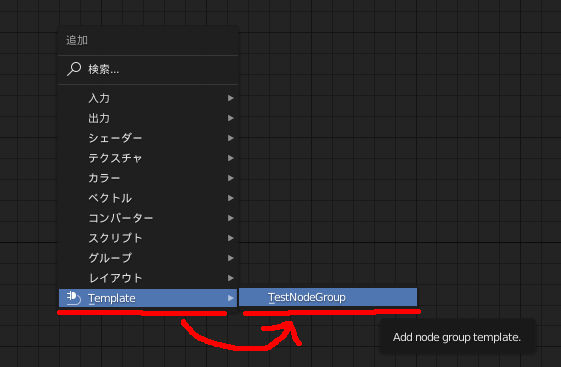Viewport: 561px width, 367px height.
Task: Expand arrow beside テクスチャ
Action: 231,158
